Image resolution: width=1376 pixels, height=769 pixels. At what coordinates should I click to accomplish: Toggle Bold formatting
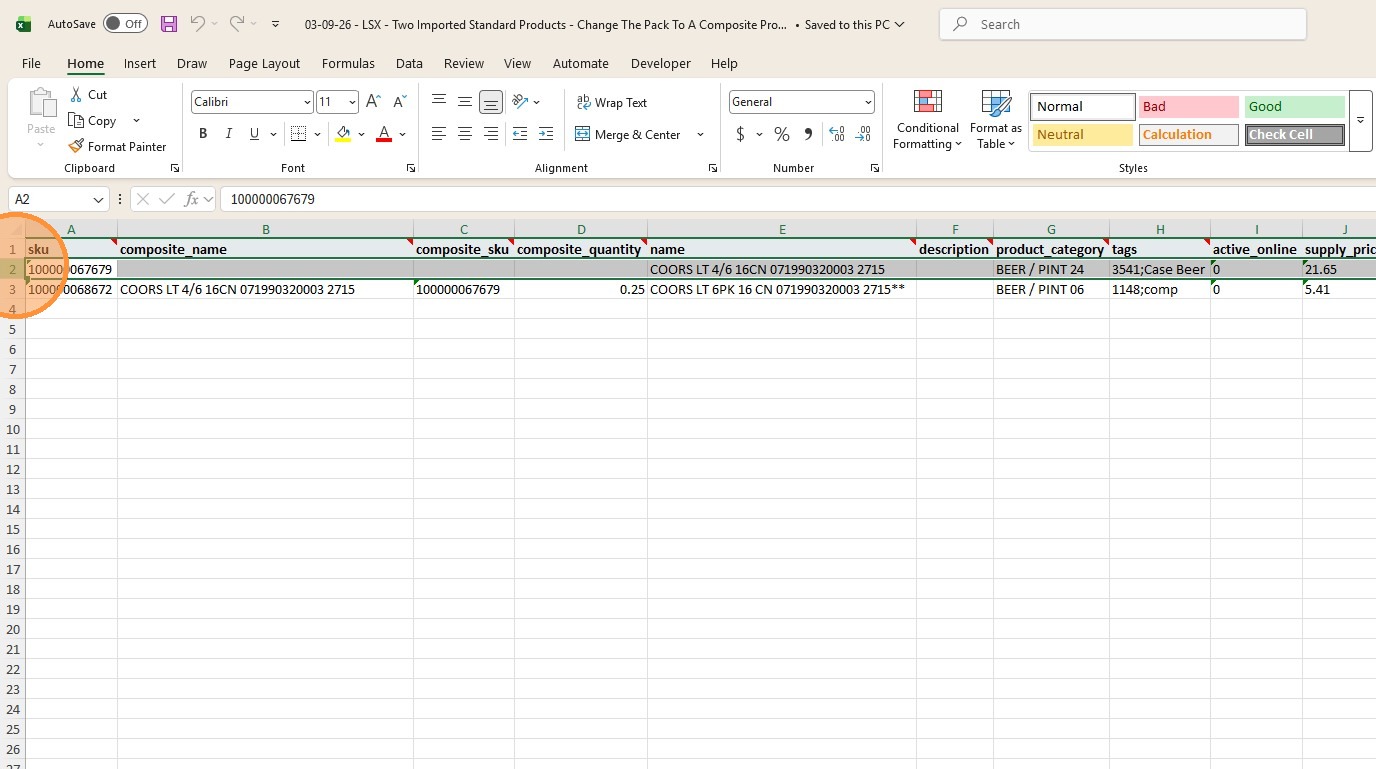click(x=203, y=134)
